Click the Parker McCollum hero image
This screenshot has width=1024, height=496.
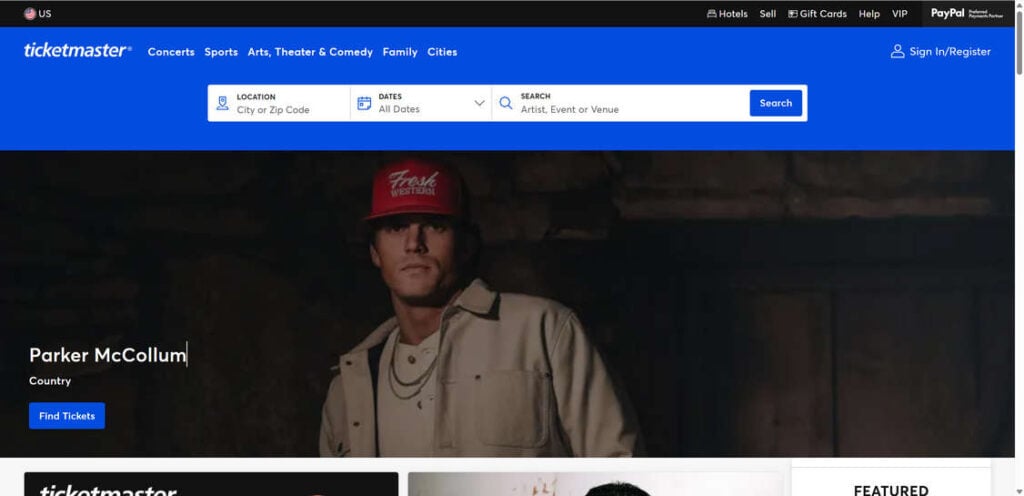[507, 304]
